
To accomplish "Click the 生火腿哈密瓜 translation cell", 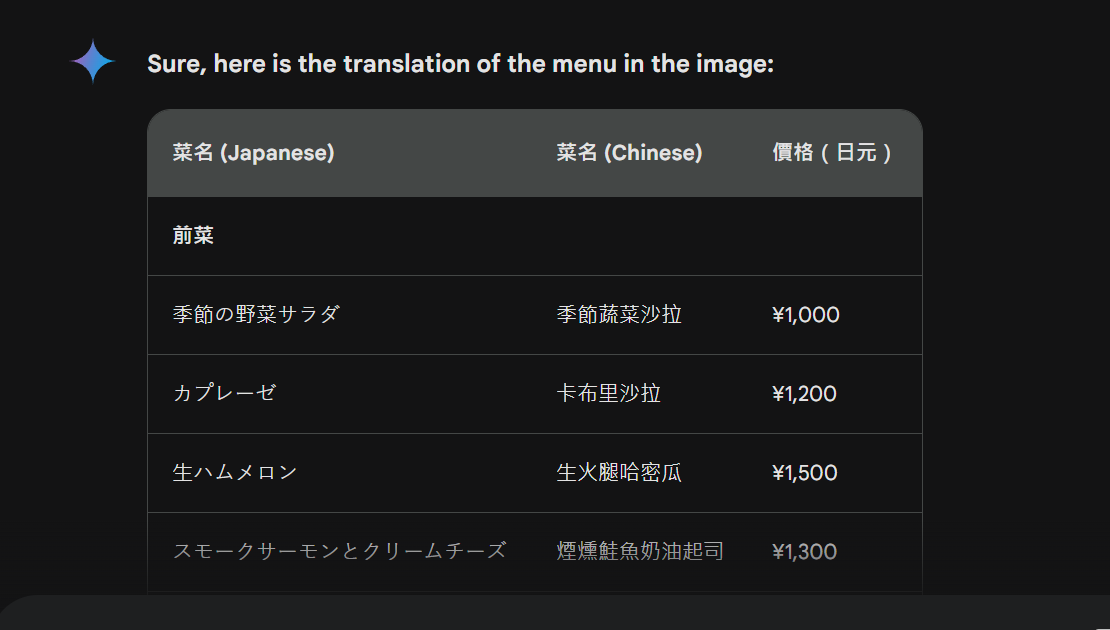I will tap(619, 472).
